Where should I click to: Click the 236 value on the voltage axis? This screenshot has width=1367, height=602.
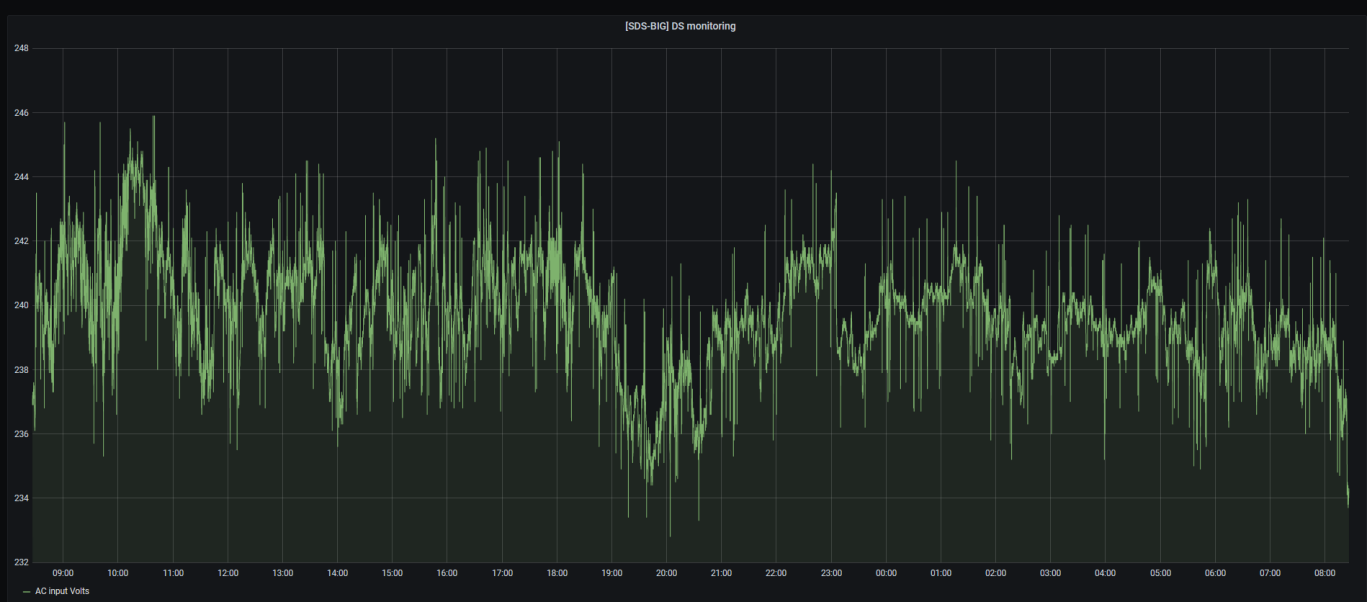[x=21, y=434]
